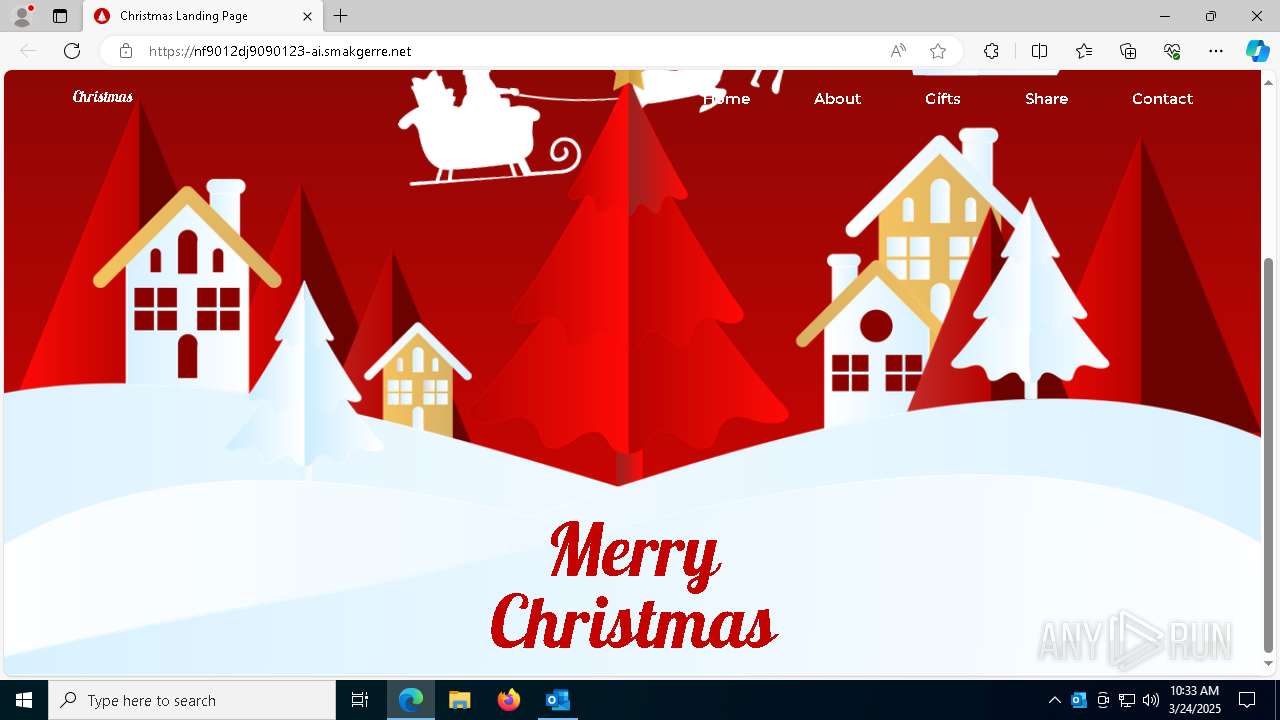Open the volume control icon
This screenshot has height=720, width=1280.
[1151, 700]
